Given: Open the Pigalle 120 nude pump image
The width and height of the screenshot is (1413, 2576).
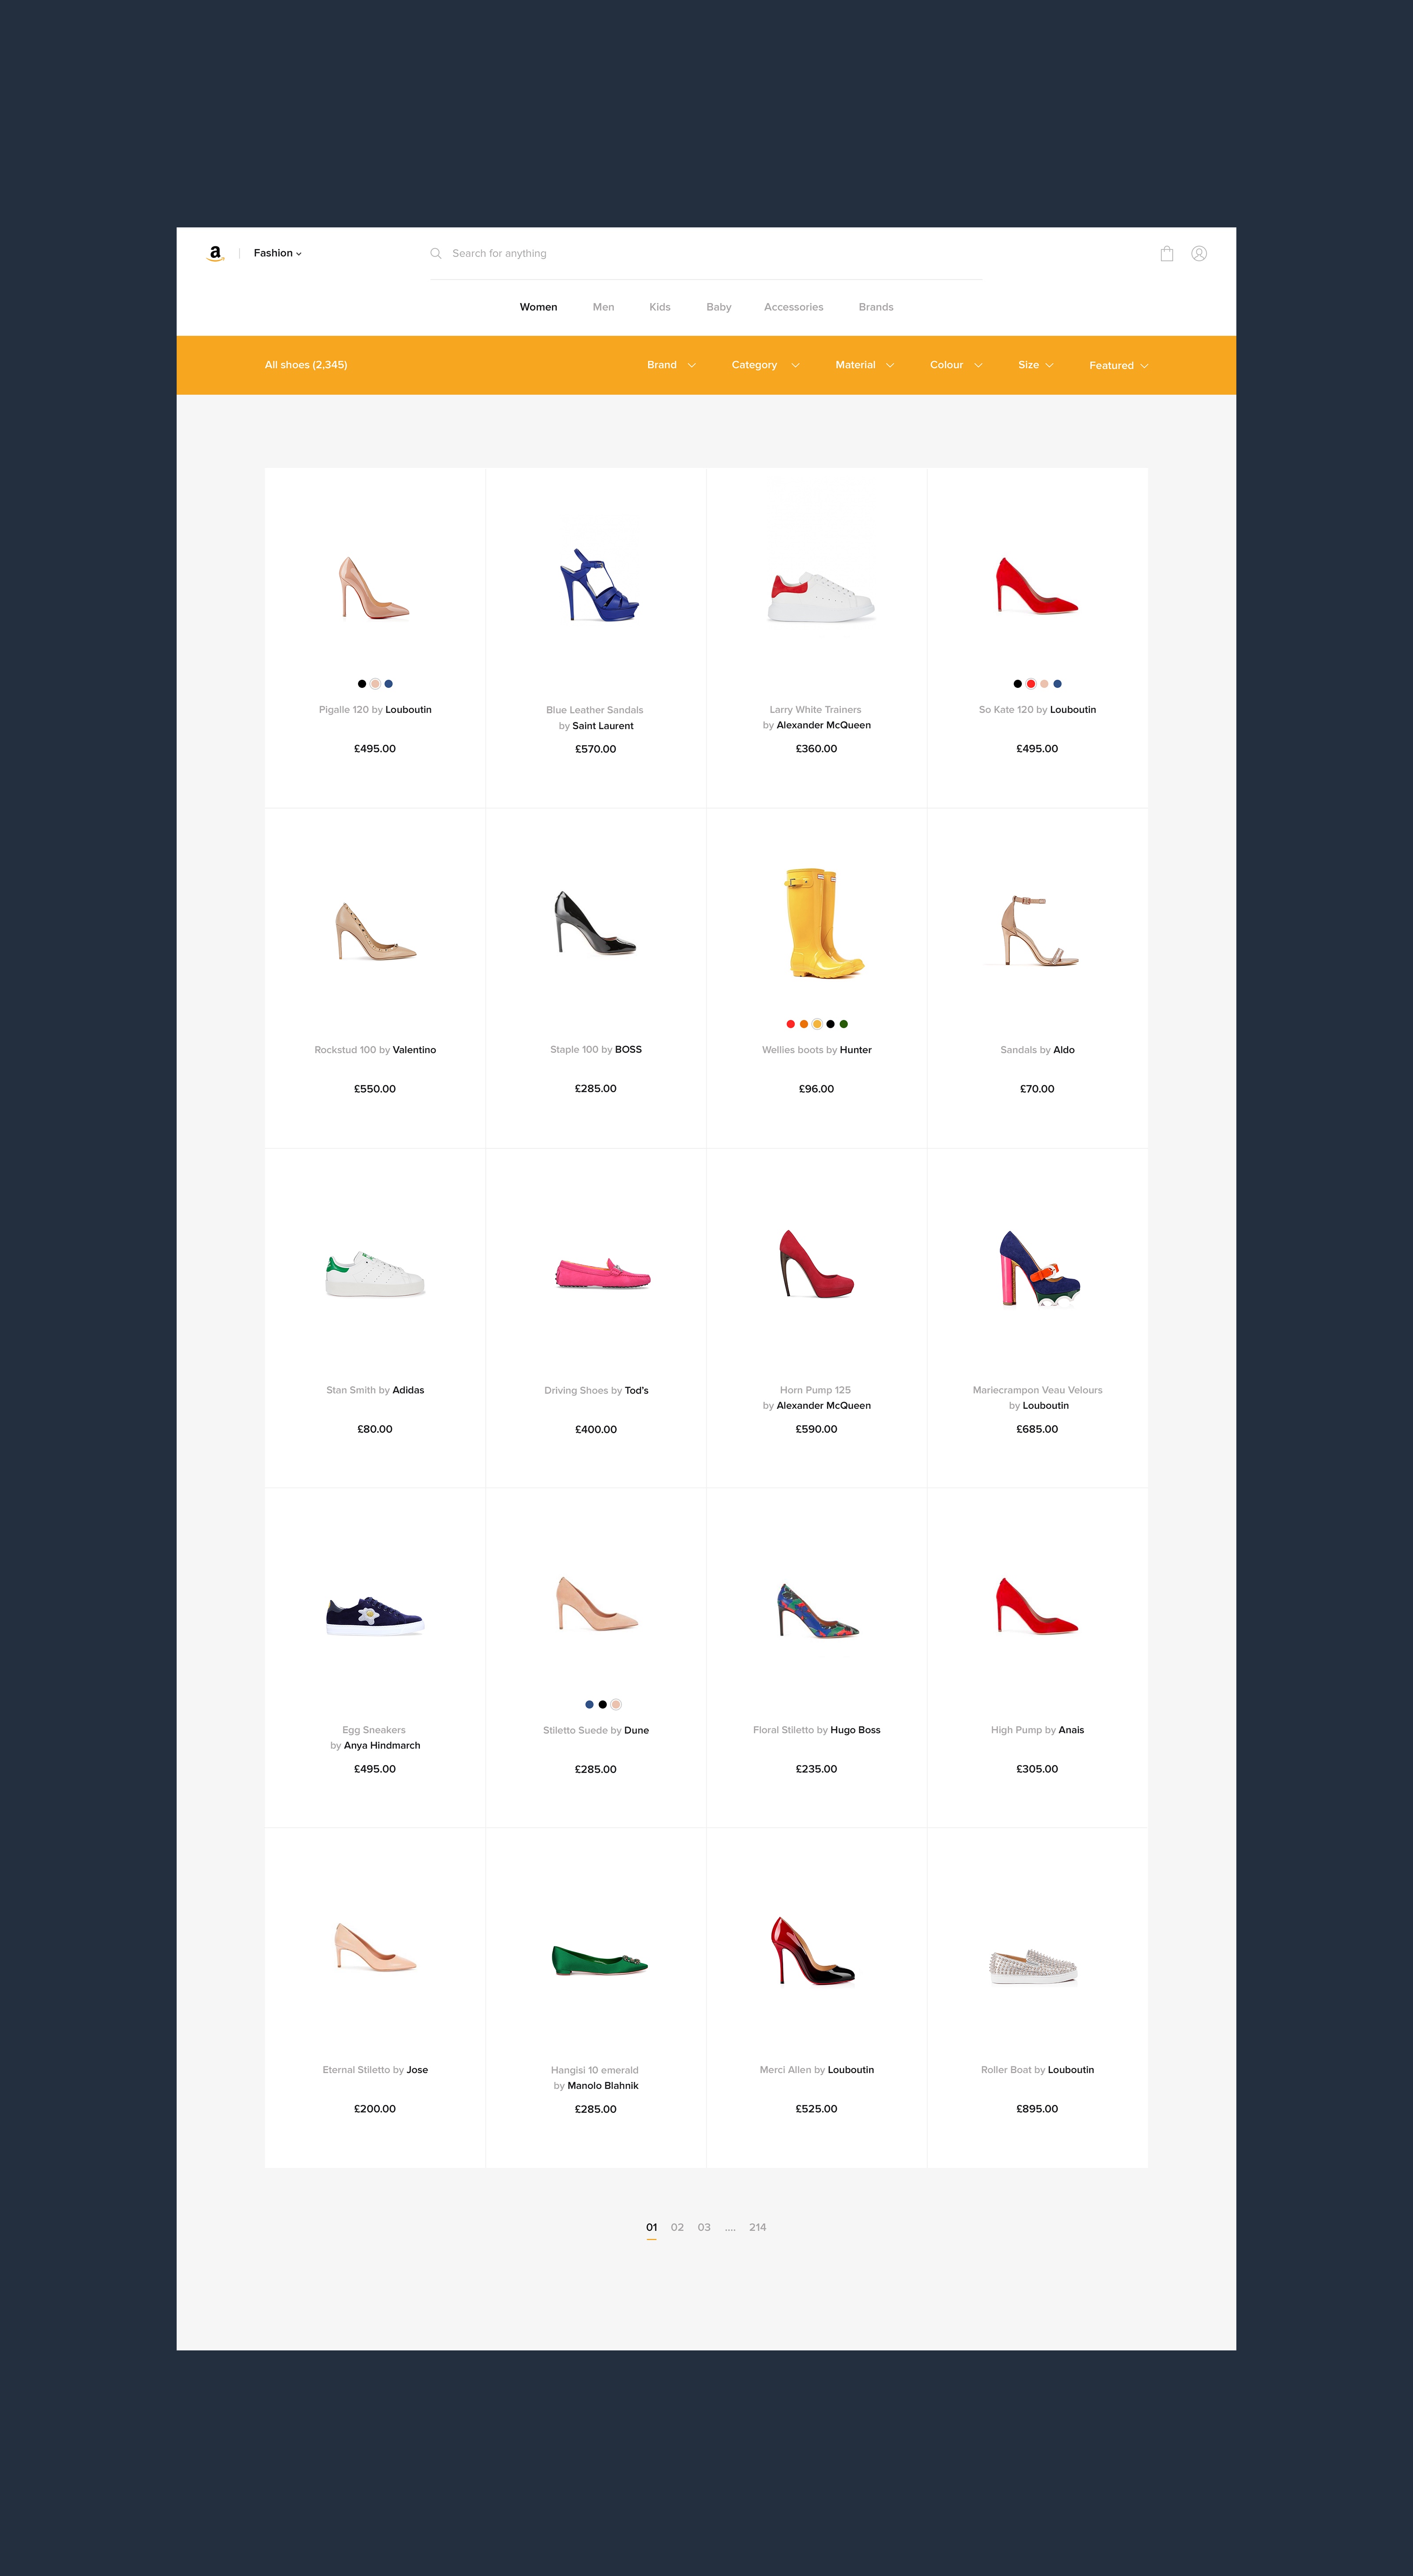Looking at the screenshot, I should pos(374,588).
